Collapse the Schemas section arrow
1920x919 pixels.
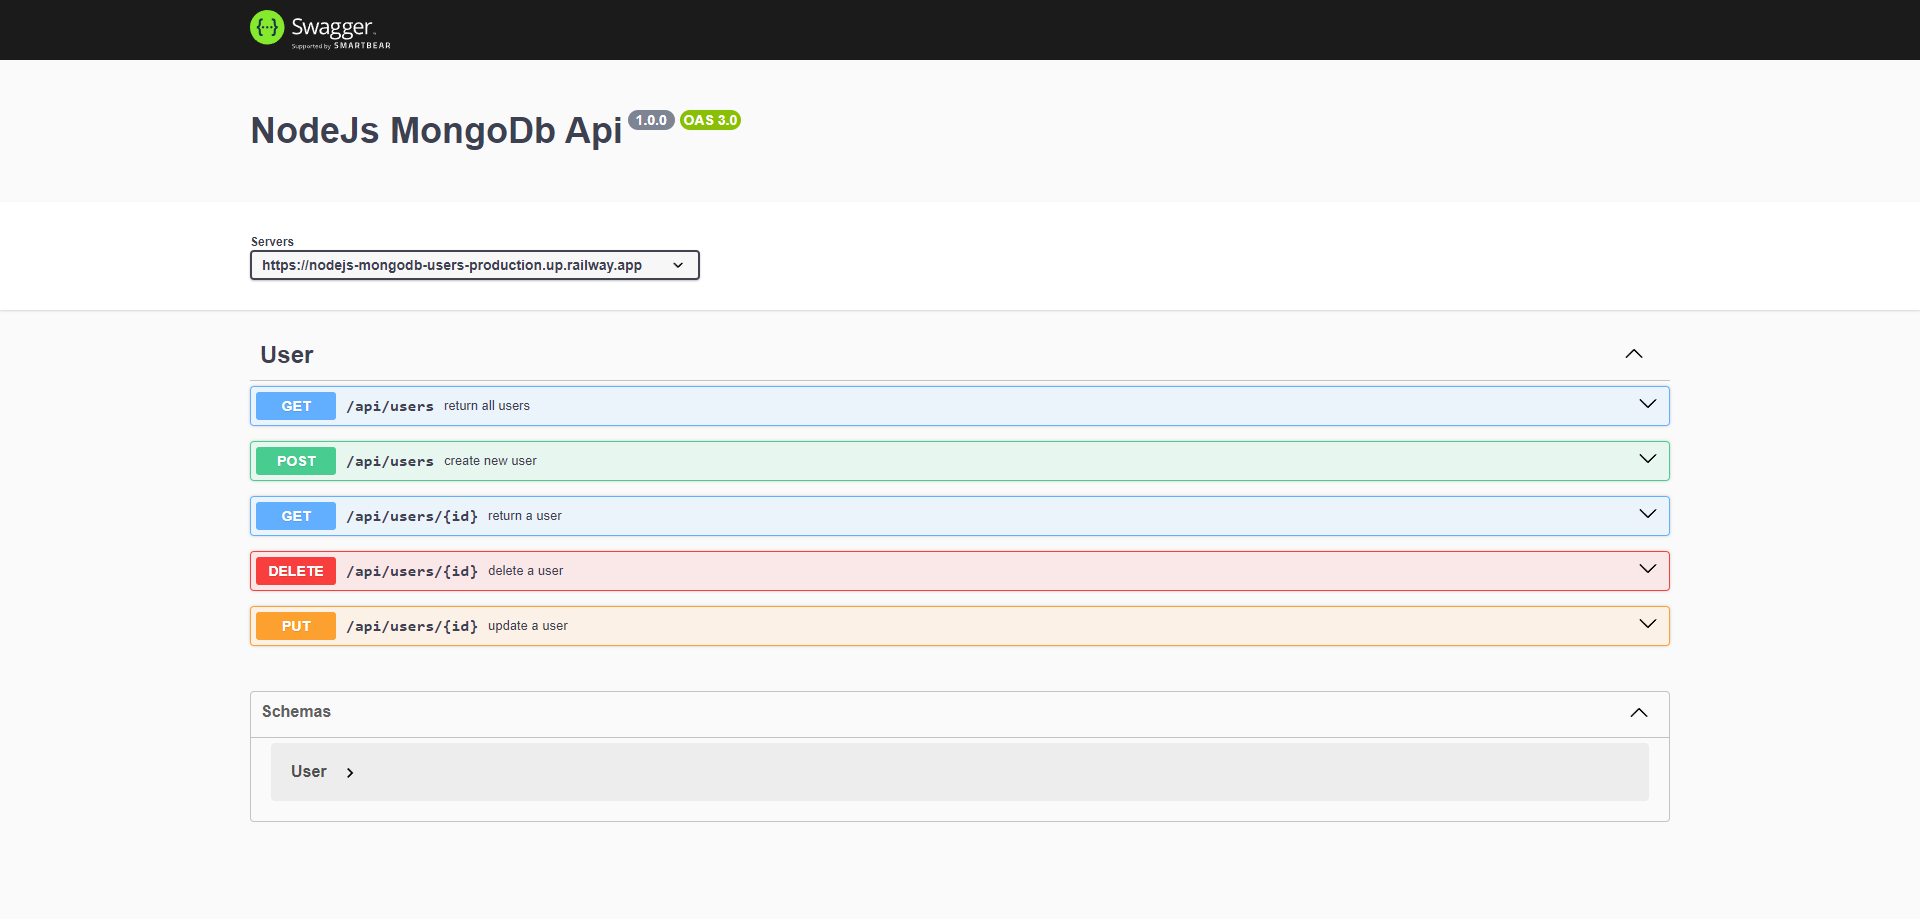pyautogui.click(x=1639, y=713)
